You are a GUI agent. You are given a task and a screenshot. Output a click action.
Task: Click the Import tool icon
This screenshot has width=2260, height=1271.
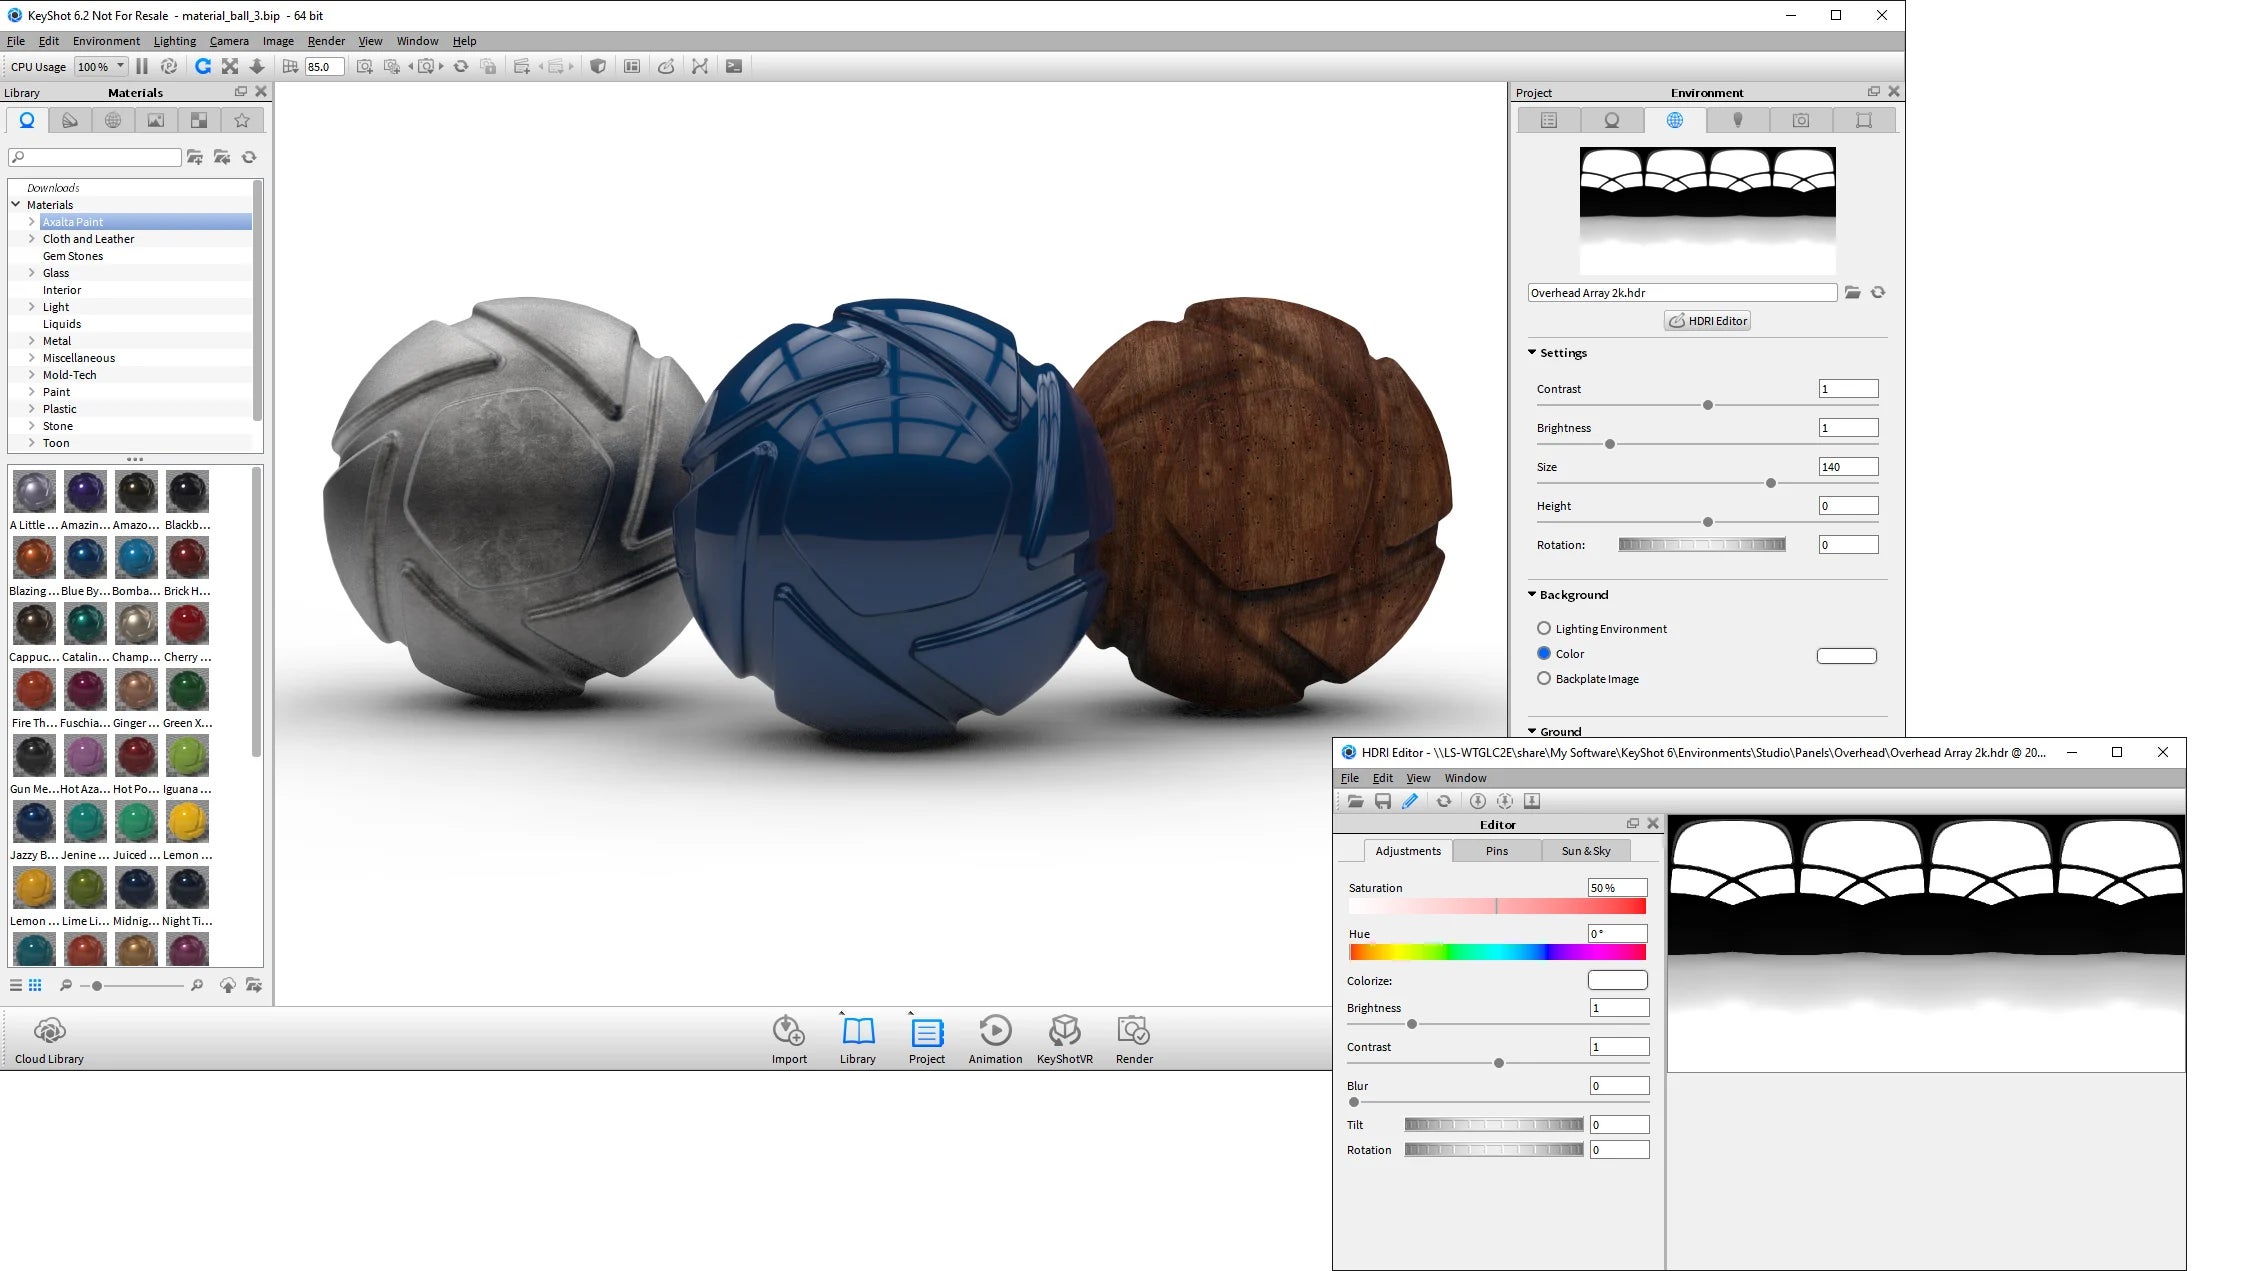click(789, 1030)
